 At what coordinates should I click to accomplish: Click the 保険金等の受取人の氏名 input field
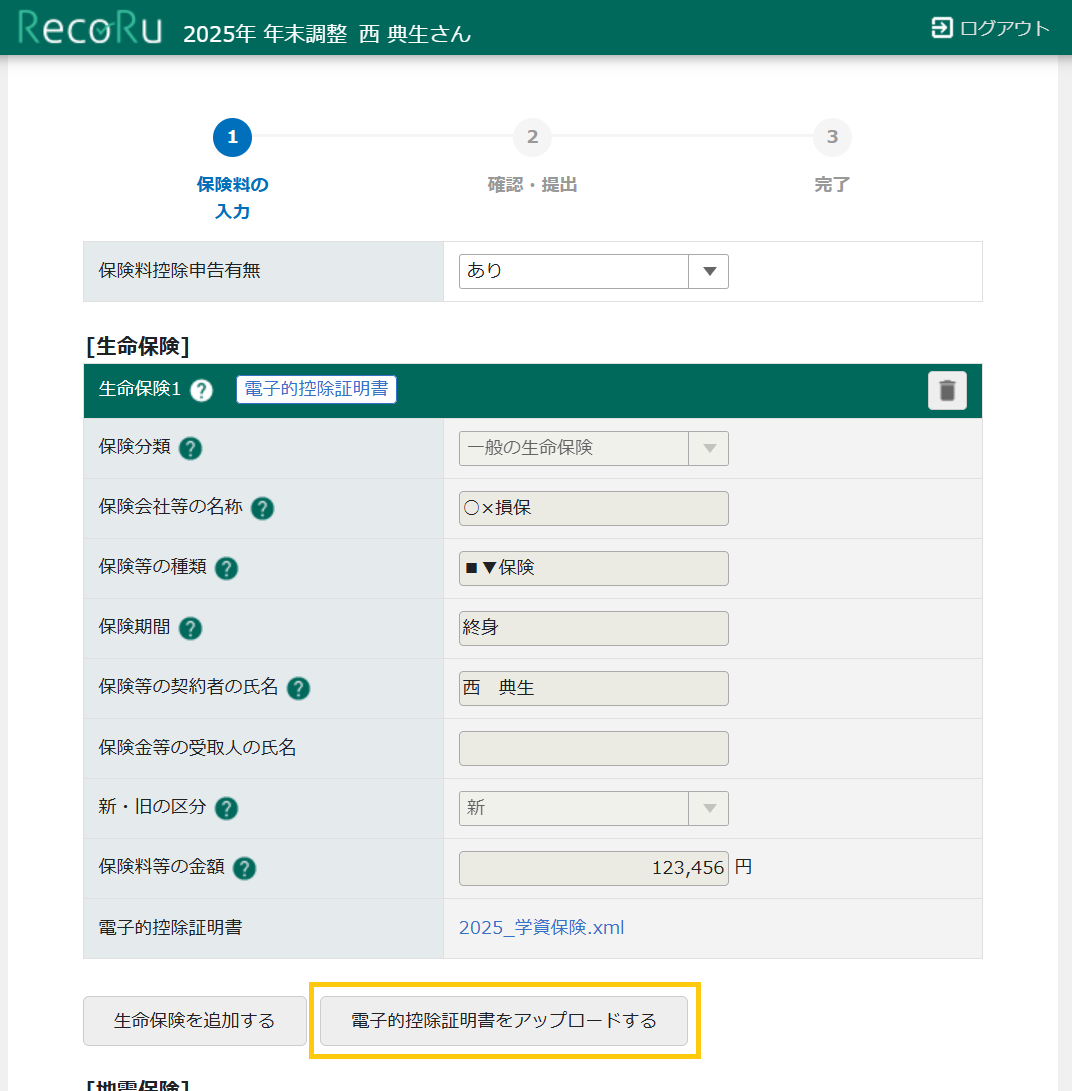point(593,748)
